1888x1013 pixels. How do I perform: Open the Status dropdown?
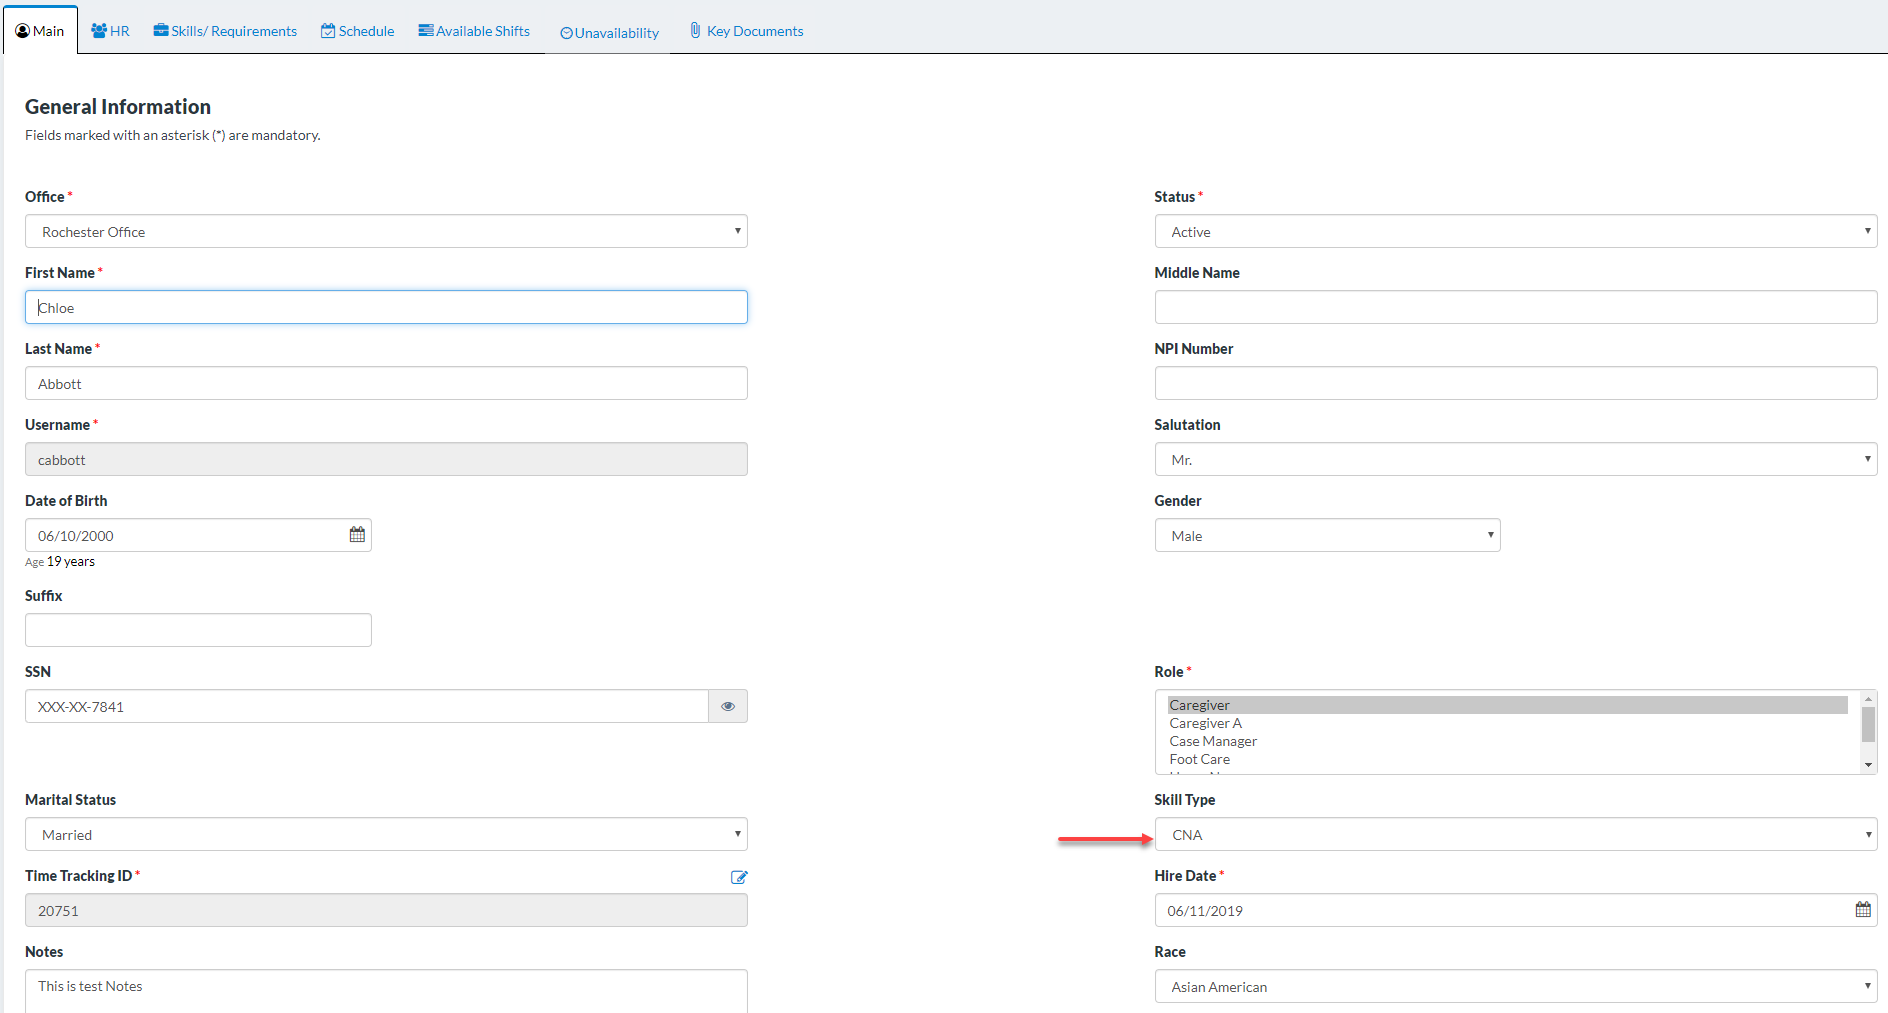(1515, 232)
